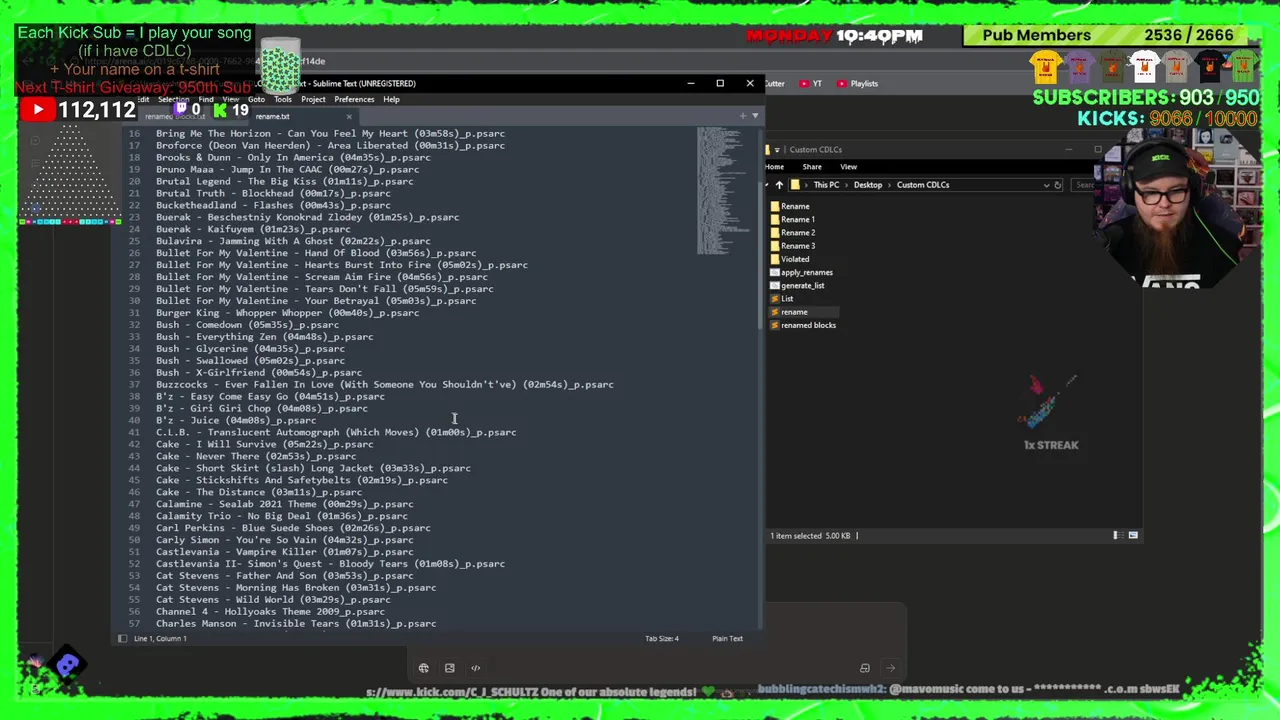Switch Explorer to large icons view icon
1280x720 pixels.
pos(1133,535)
